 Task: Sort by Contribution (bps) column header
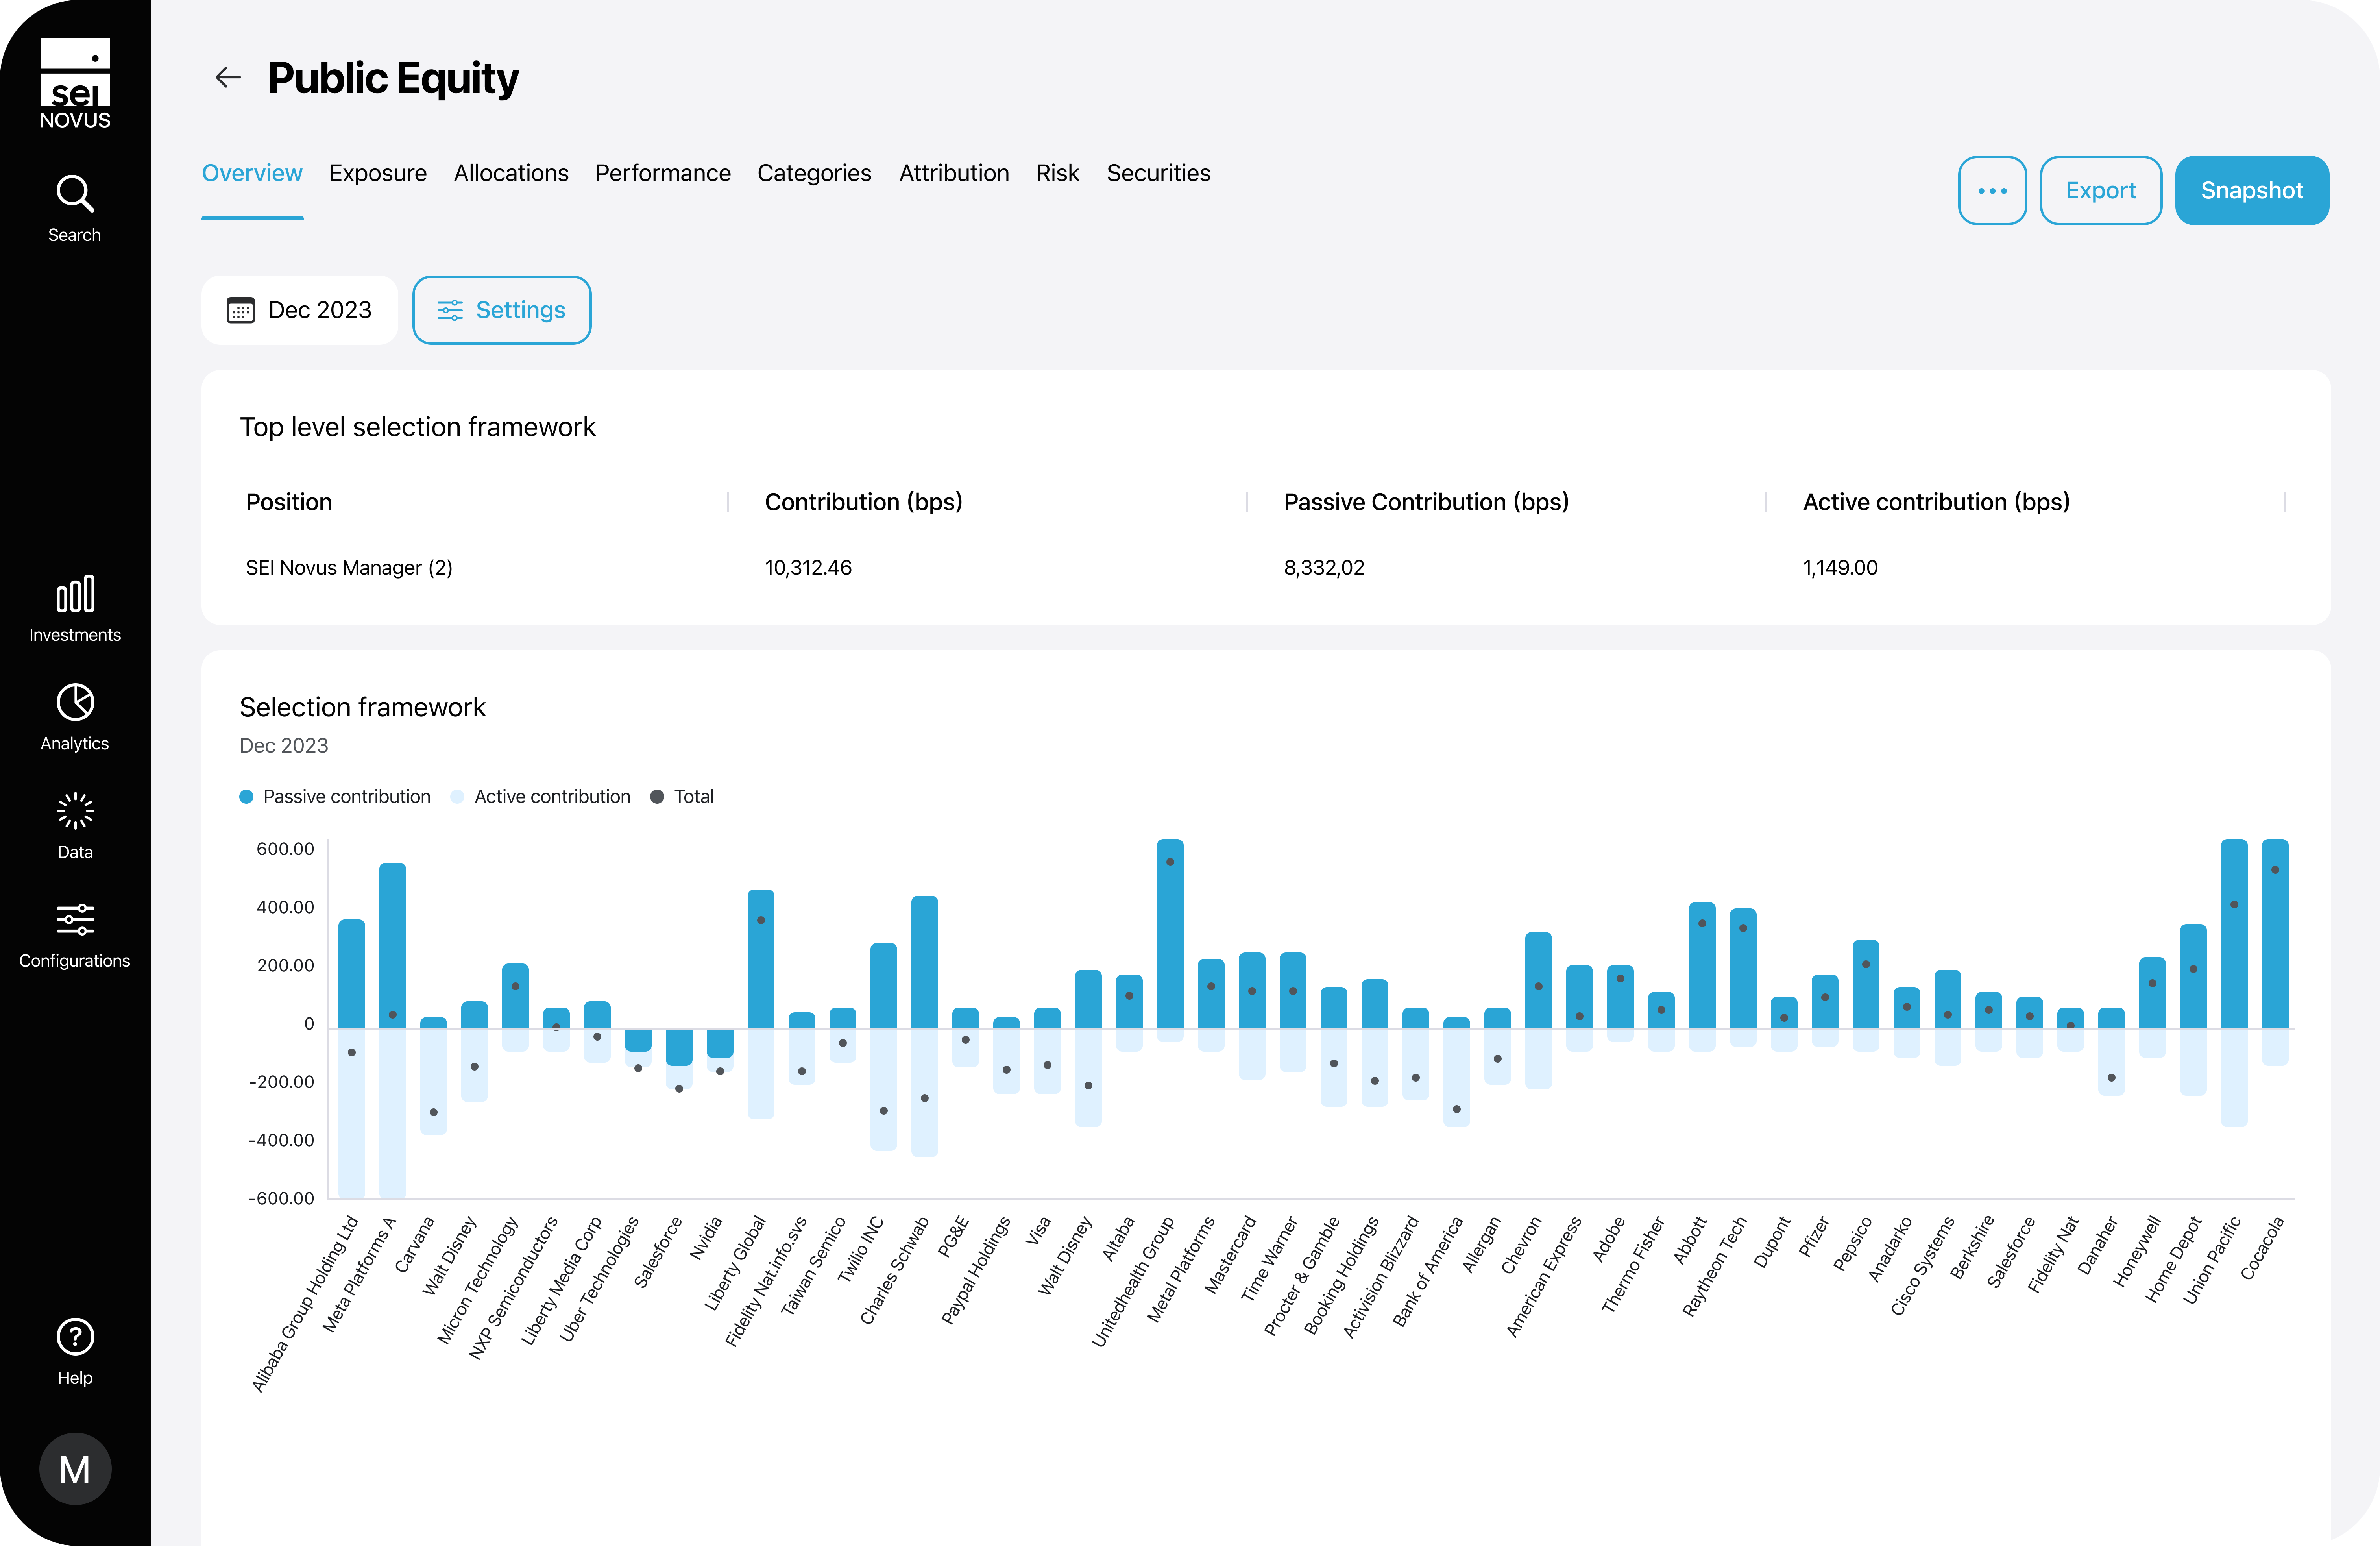click(864, 502)
